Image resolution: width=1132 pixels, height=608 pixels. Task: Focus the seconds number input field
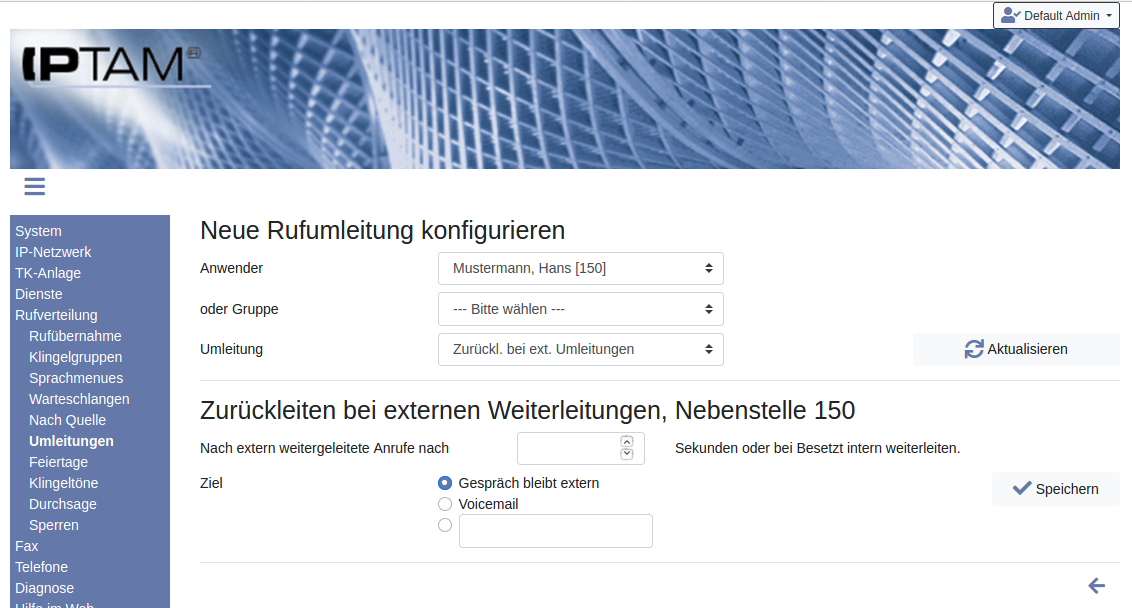tap(568, 449)
